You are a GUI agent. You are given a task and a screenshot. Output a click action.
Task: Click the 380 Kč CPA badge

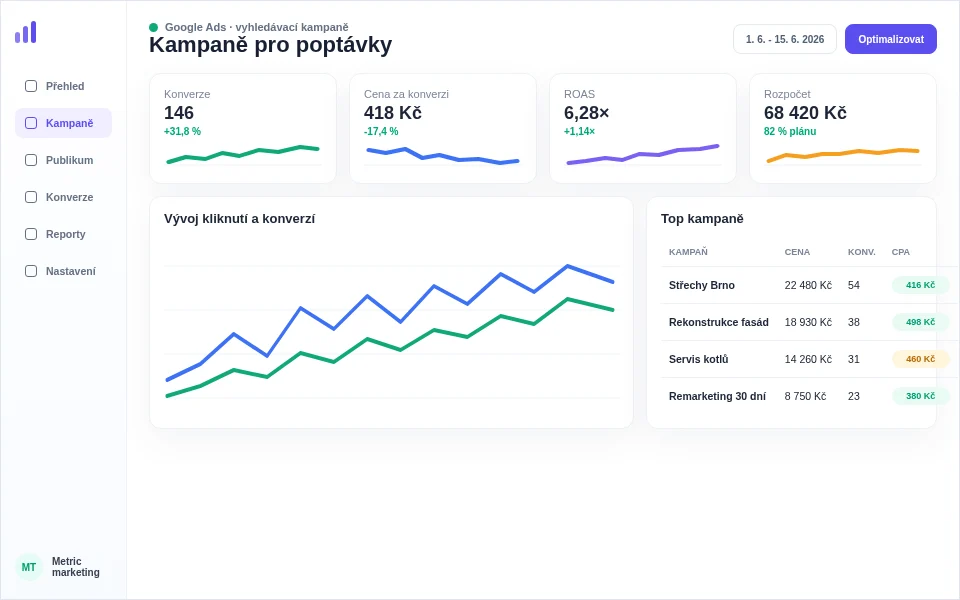(x=920, y=396)
